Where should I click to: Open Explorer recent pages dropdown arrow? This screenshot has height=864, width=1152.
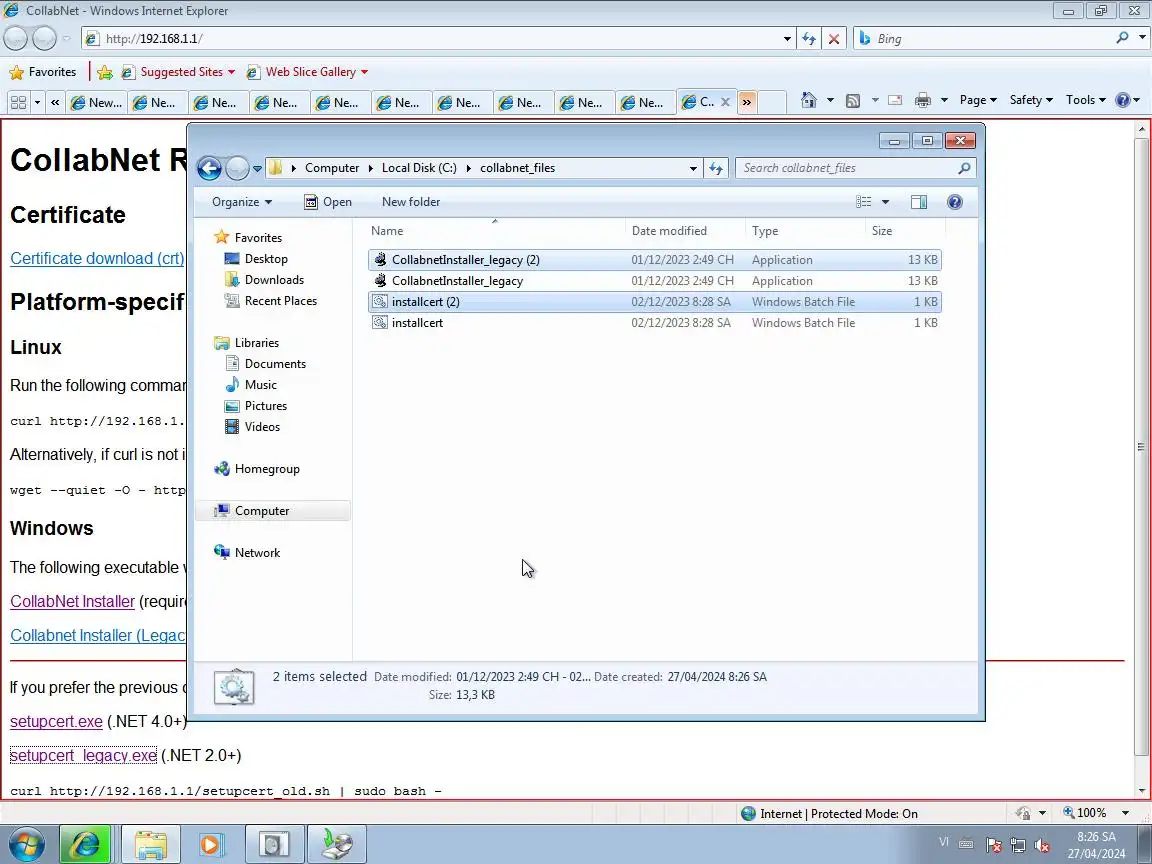click(x=257, y=168)
